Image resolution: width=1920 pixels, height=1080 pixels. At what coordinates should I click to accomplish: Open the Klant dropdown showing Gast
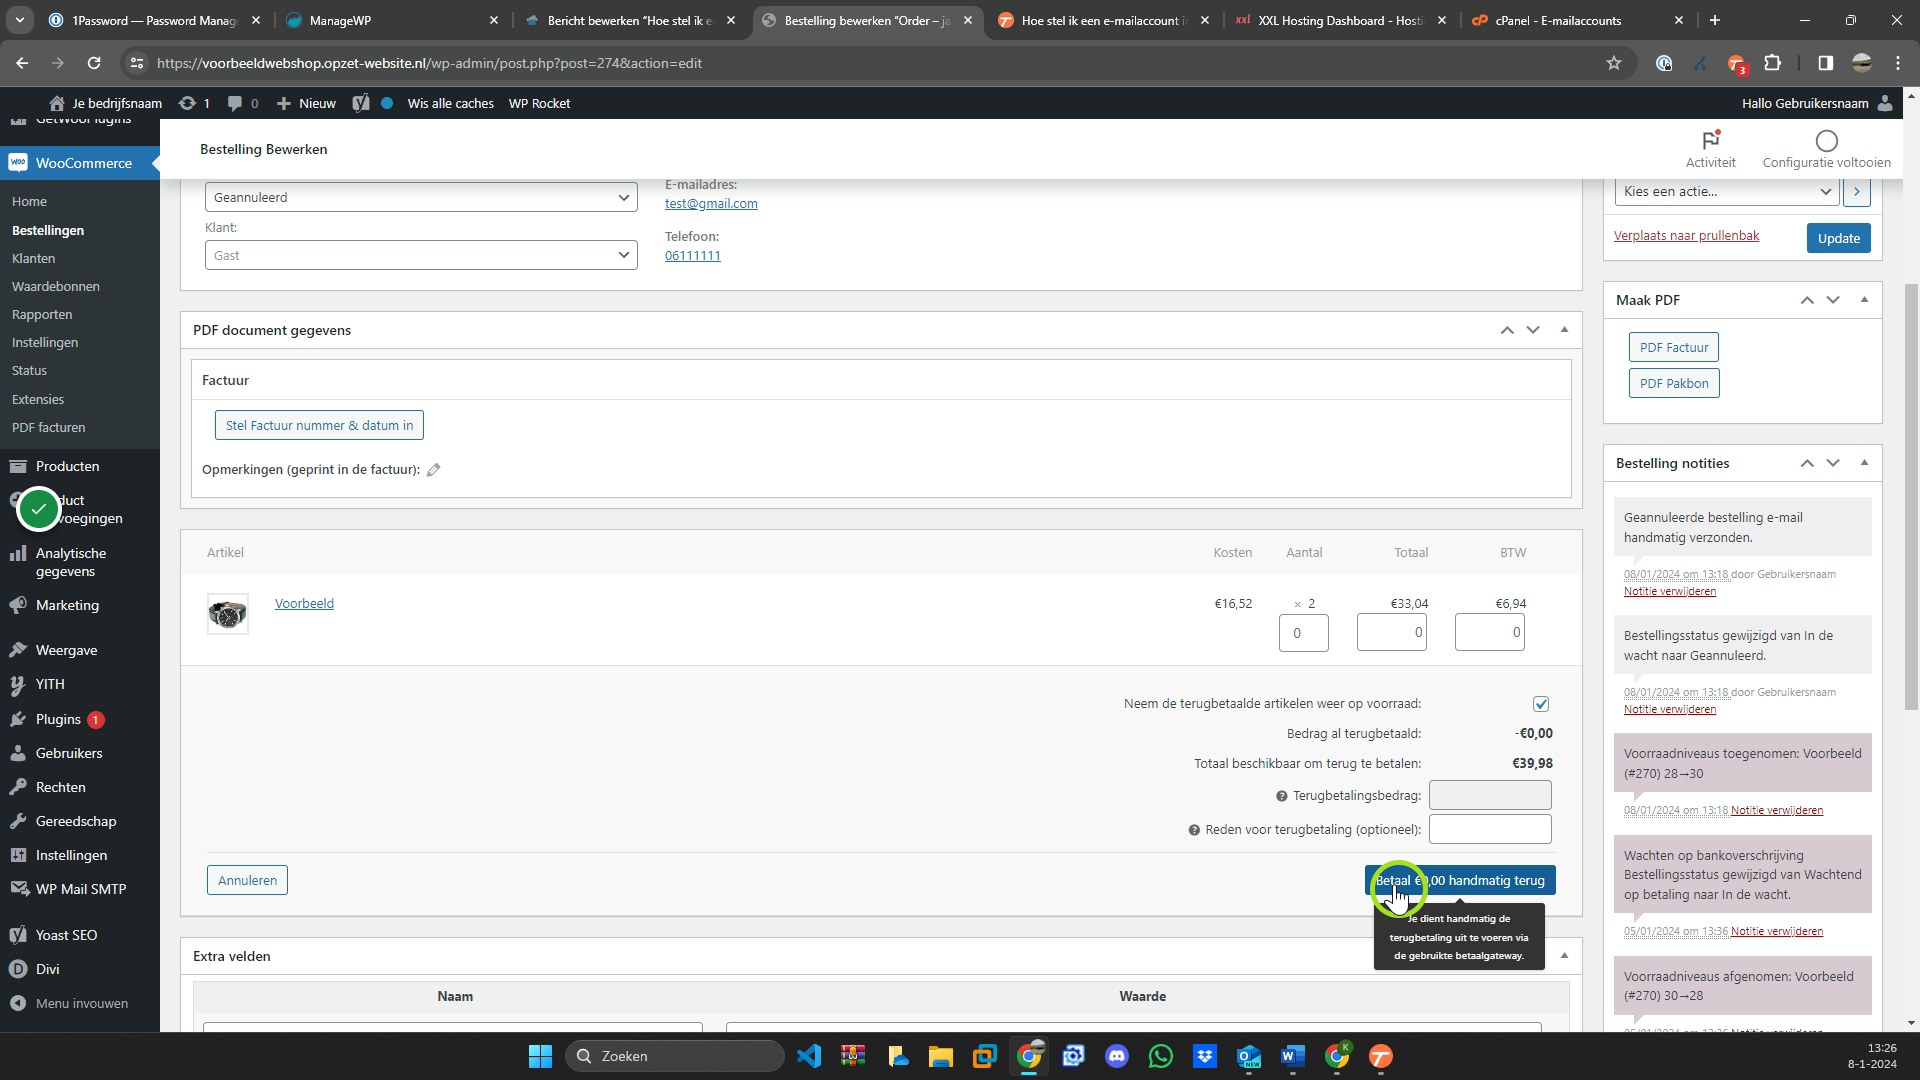pyautogui.click(x=421, y=255)
